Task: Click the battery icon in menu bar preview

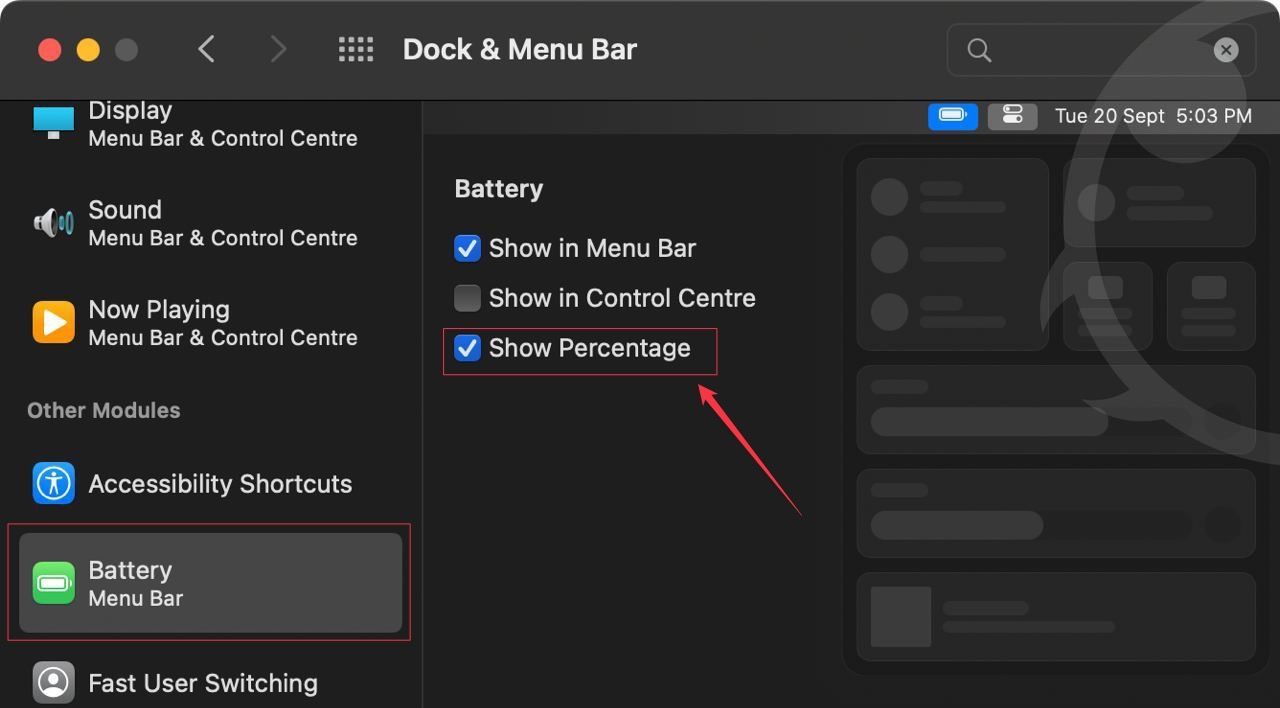Action: pyautogui.click(x=952, y=116)
